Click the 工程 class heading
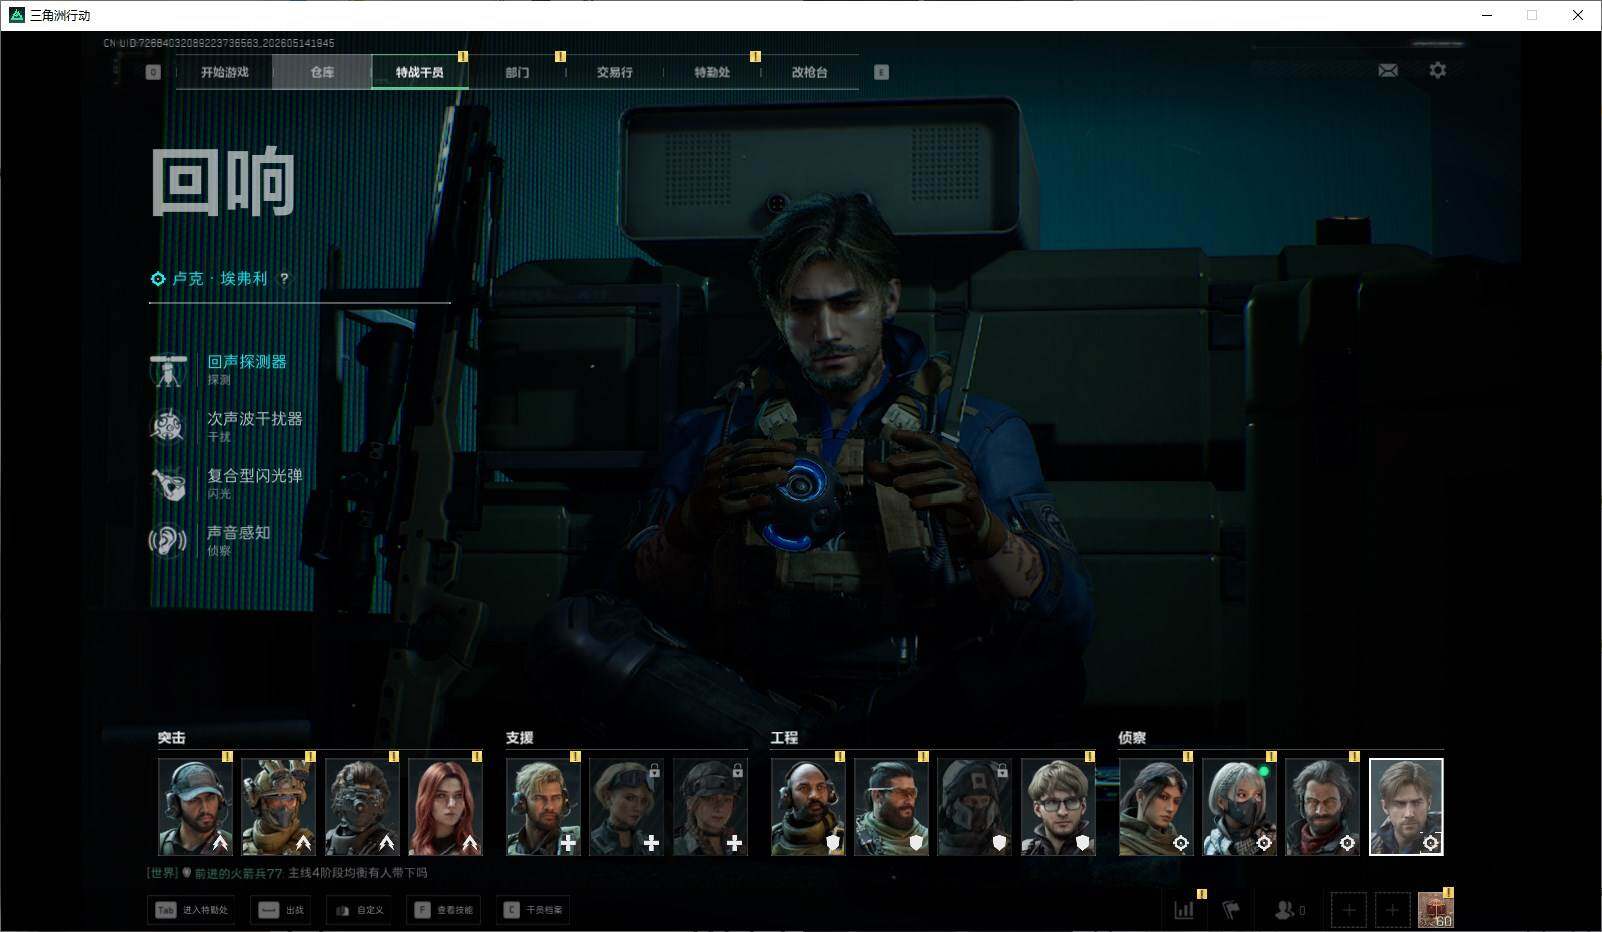Image resolution: width=1602 pixels, height=932 pixels. pos(785,738)
